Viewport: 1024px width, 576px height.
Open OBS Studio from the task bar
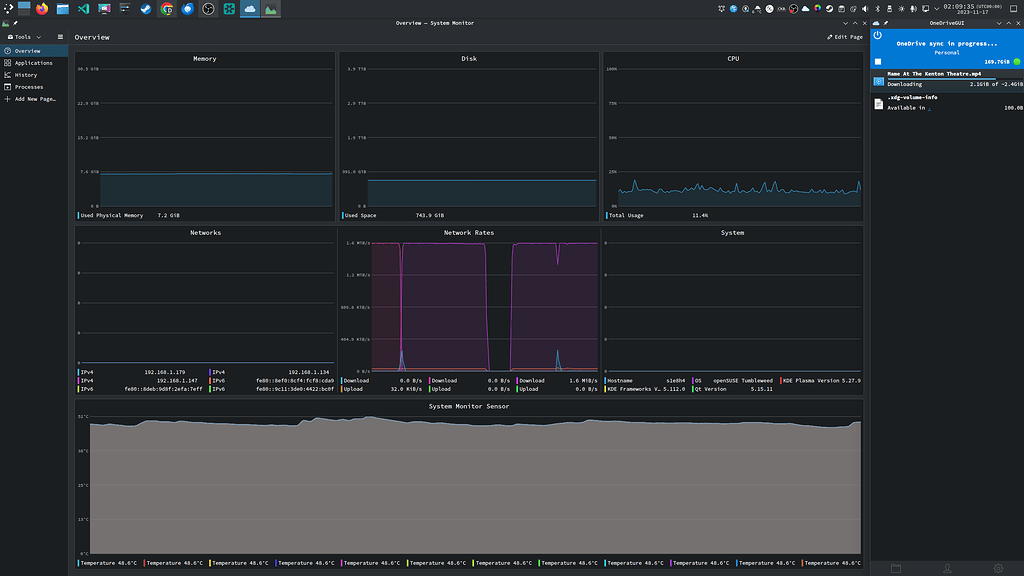click(x=208, y=9)
